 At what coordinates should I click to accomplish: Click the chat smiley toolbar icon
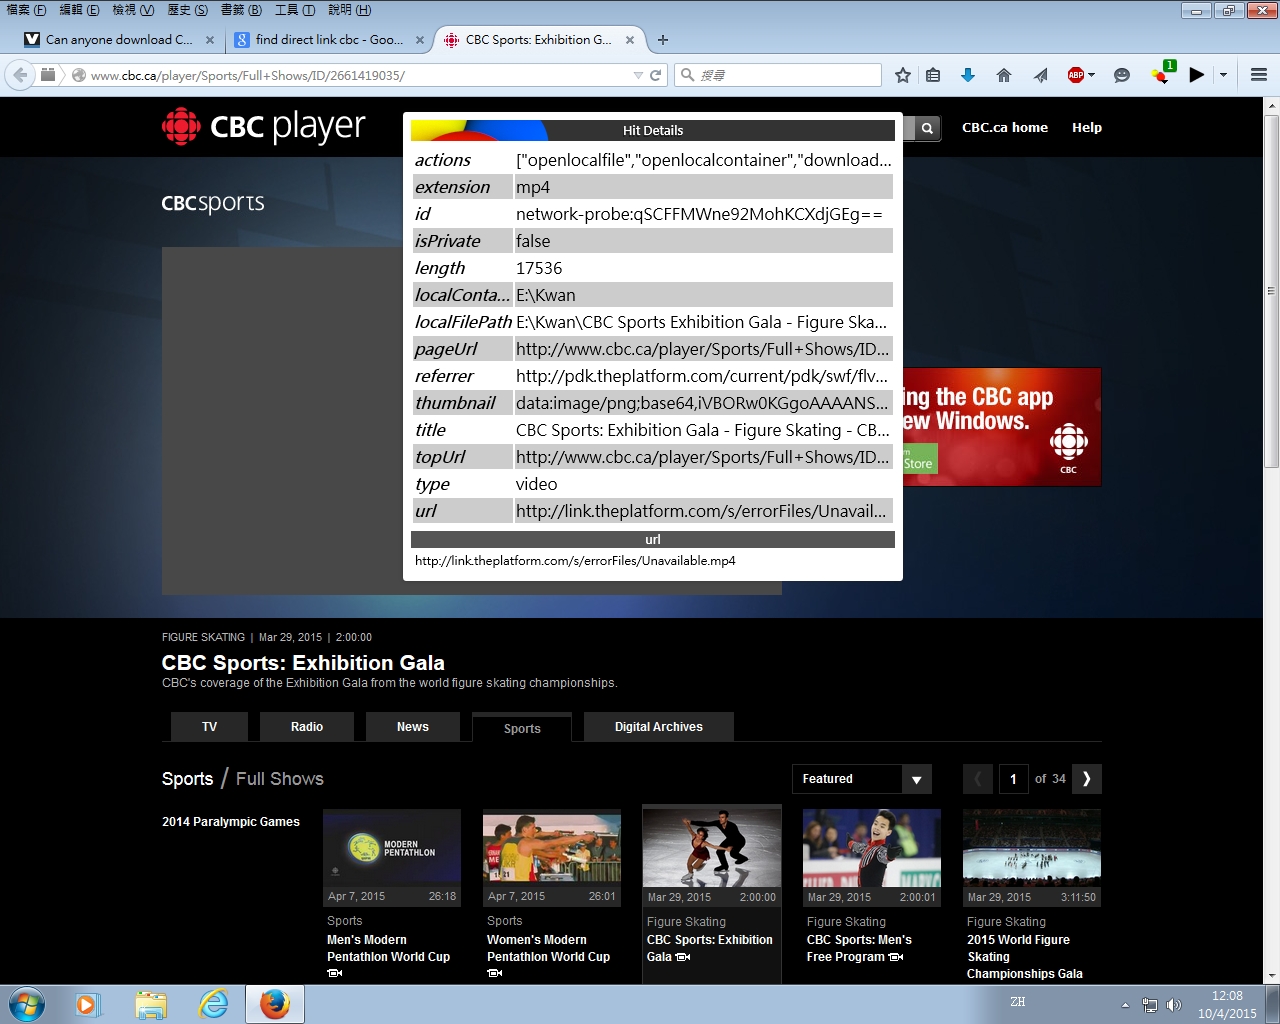pos(1122,75)
